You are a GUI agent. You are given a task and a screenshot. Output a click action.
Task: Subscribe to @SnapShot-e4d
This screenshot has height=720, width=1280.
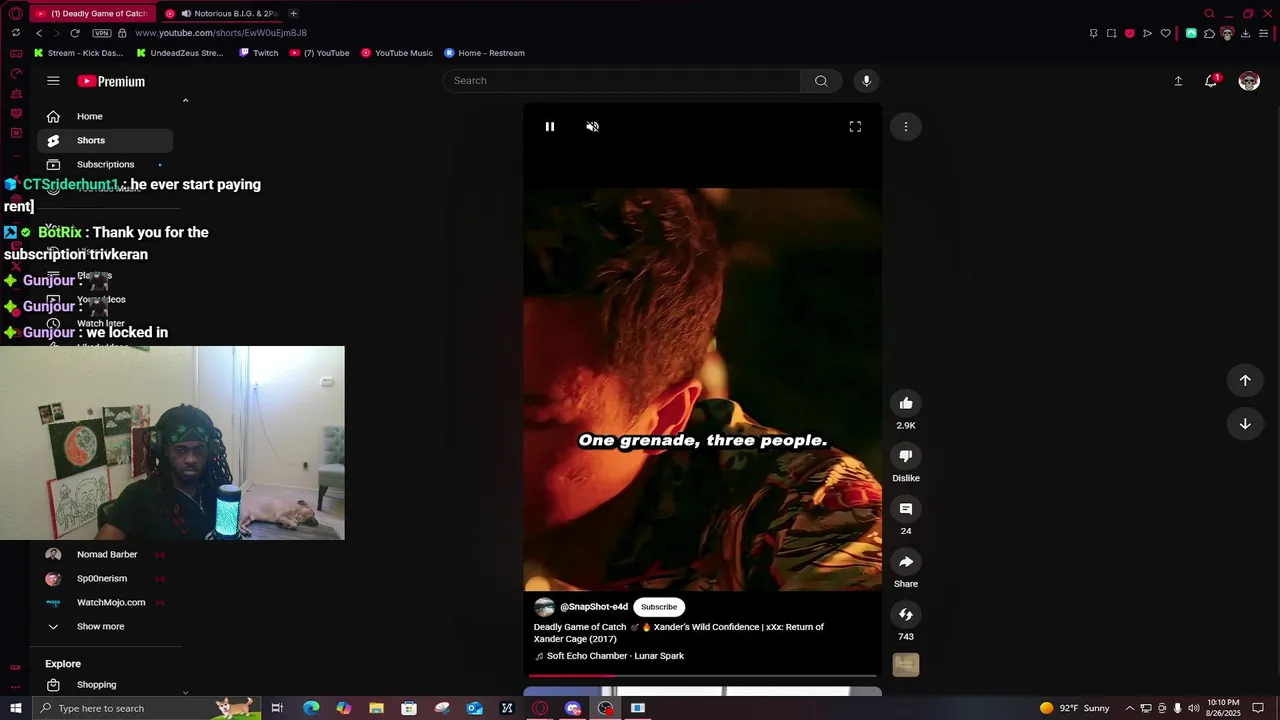click(659, 607)
